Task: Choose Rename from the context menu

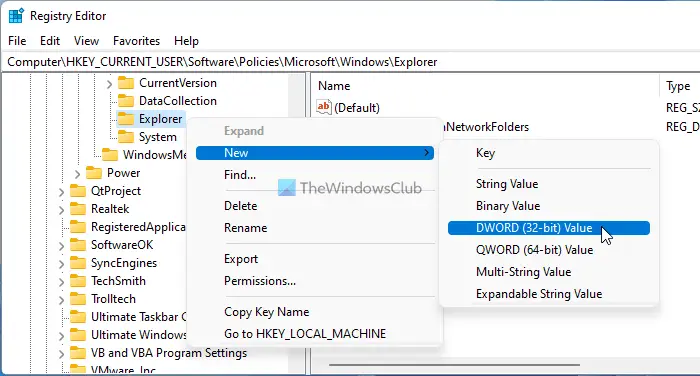Action: pyautogui.click(x=246, y=228)
